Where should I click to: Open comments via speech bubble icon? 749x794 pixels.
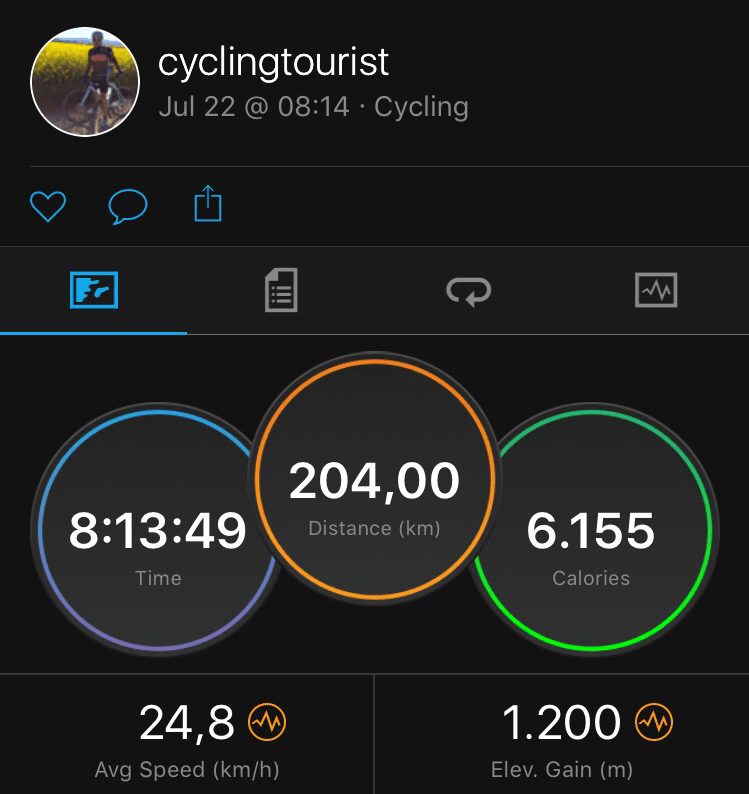[x=127, y=206]
